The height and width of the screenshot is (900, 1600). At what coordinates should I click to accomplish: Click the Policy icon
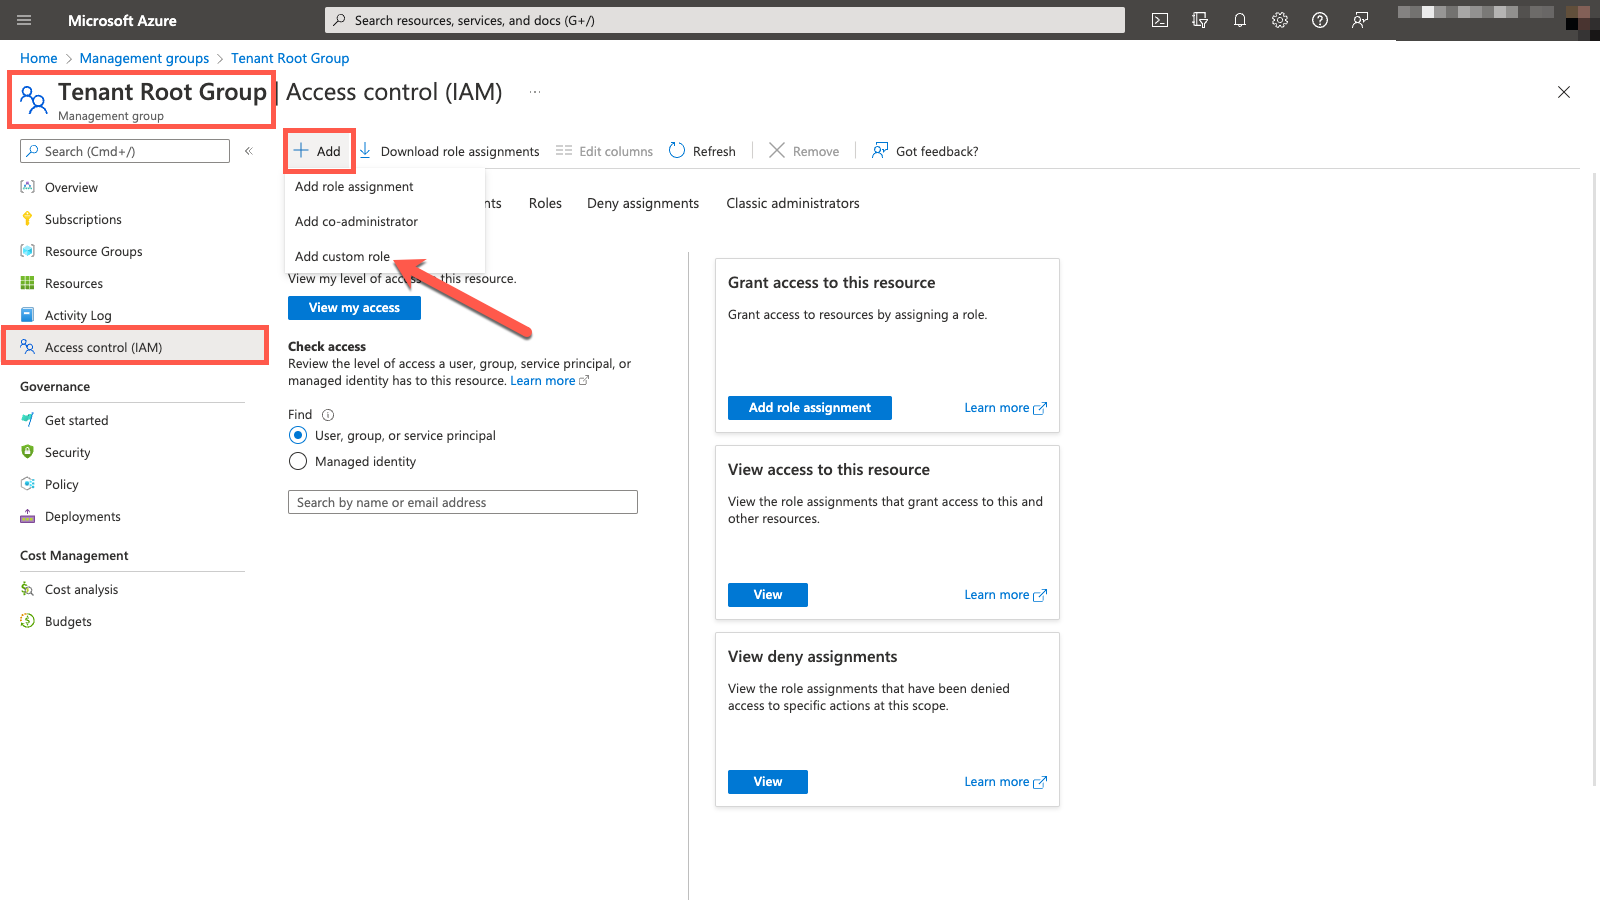tap(28, 484)
